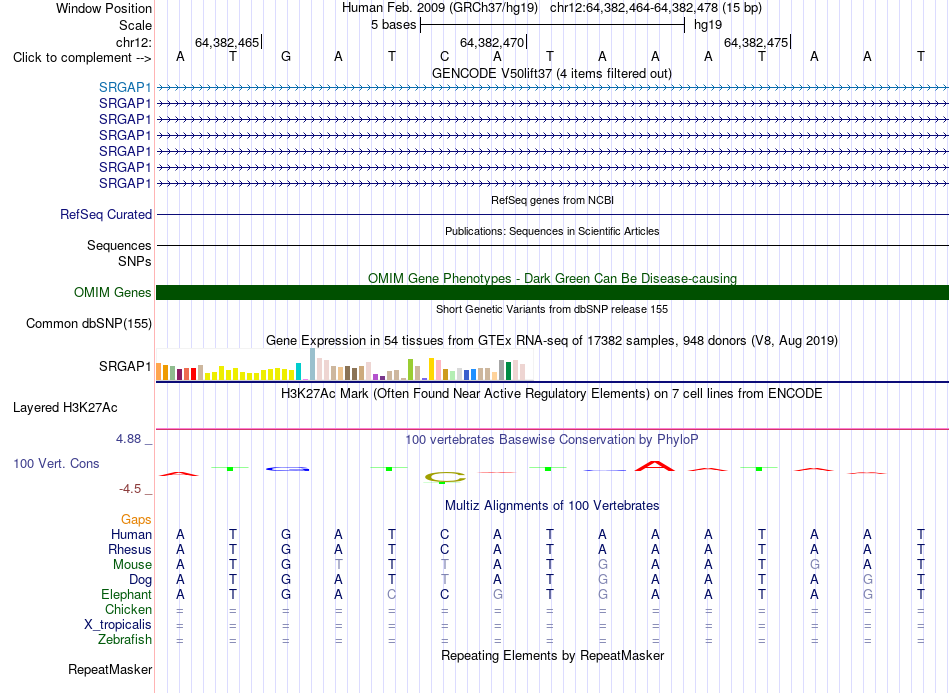Select the Dog species label
Screen dimensions: 950x693
click(140, 580)
